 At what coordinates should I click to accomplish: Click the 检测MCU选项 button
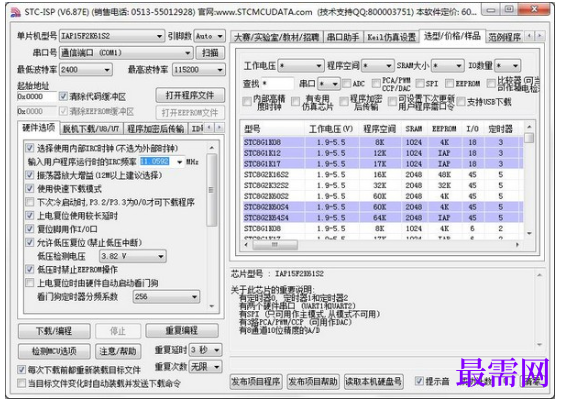tap(54, 351)
